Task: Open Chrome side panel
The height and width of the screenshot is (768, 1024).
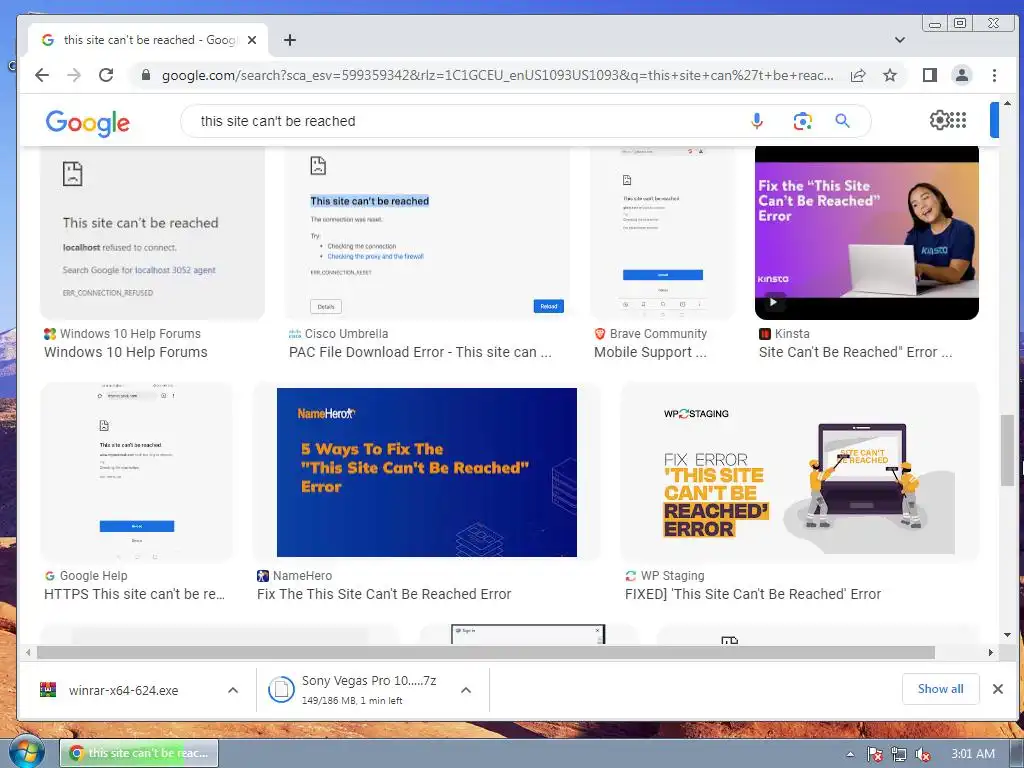Action: click(x=930, y=75)
